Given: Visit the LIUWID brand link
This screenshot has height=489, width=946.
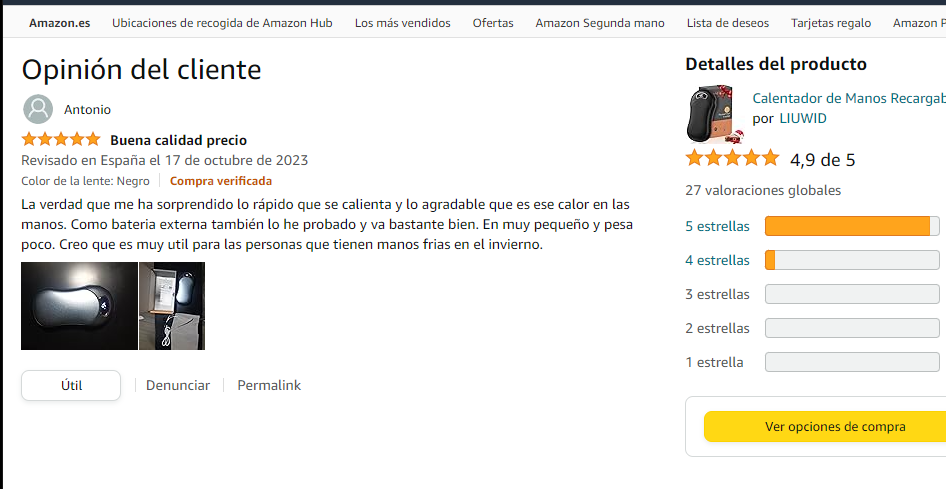Looking at the screenshot, I should (803, 118).
